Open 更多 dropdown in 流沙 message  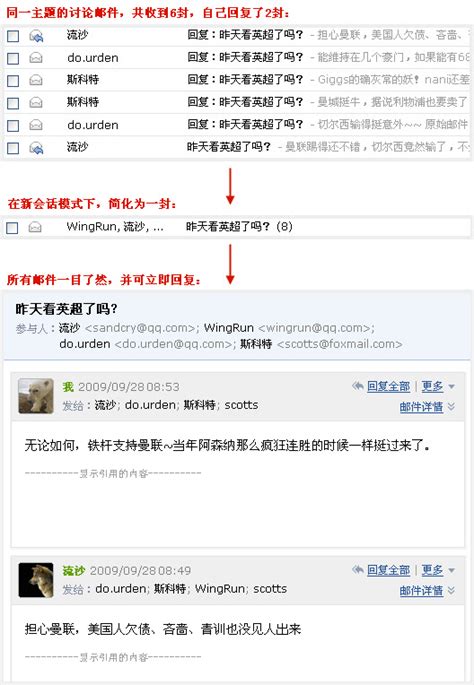point(438,571)
